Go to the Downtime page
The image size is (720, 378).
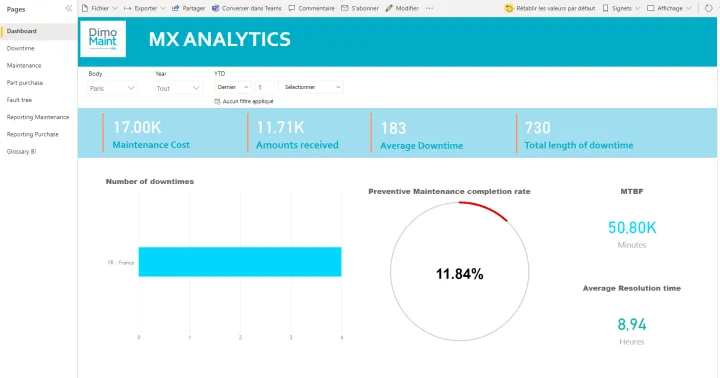pos(20,48)
